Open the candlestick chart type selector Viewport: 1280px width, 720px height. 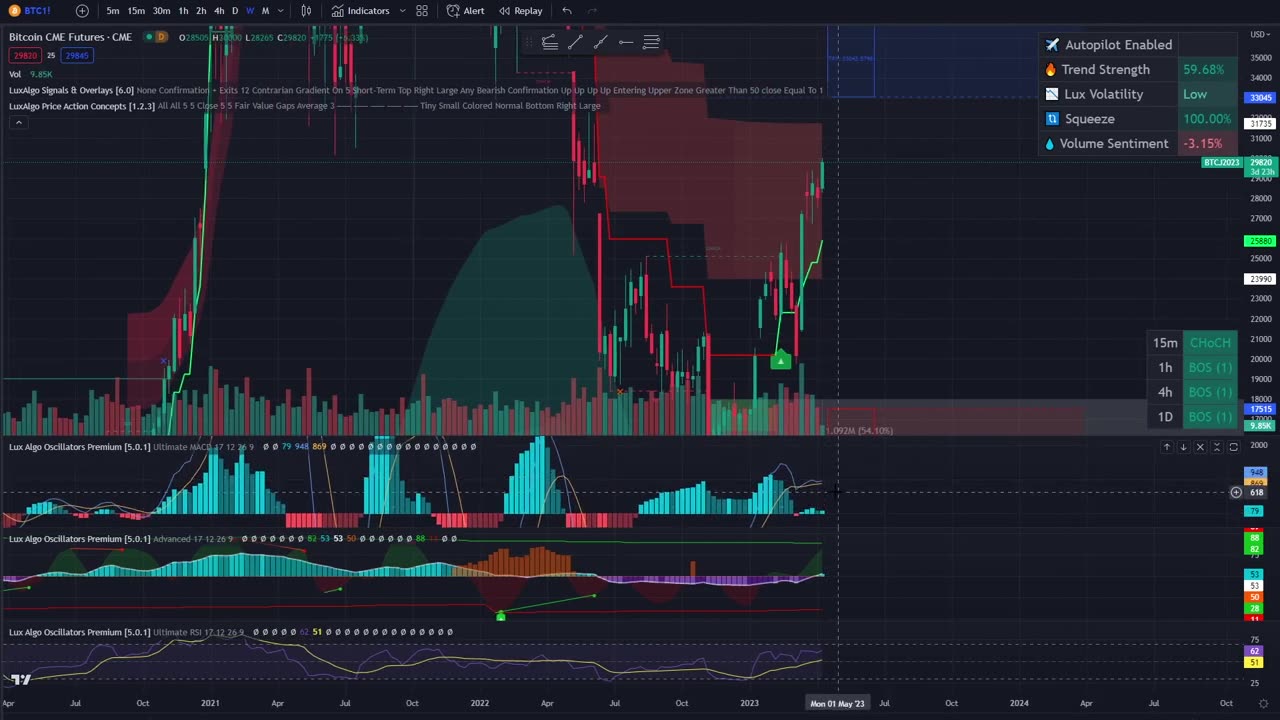(306, 11)
